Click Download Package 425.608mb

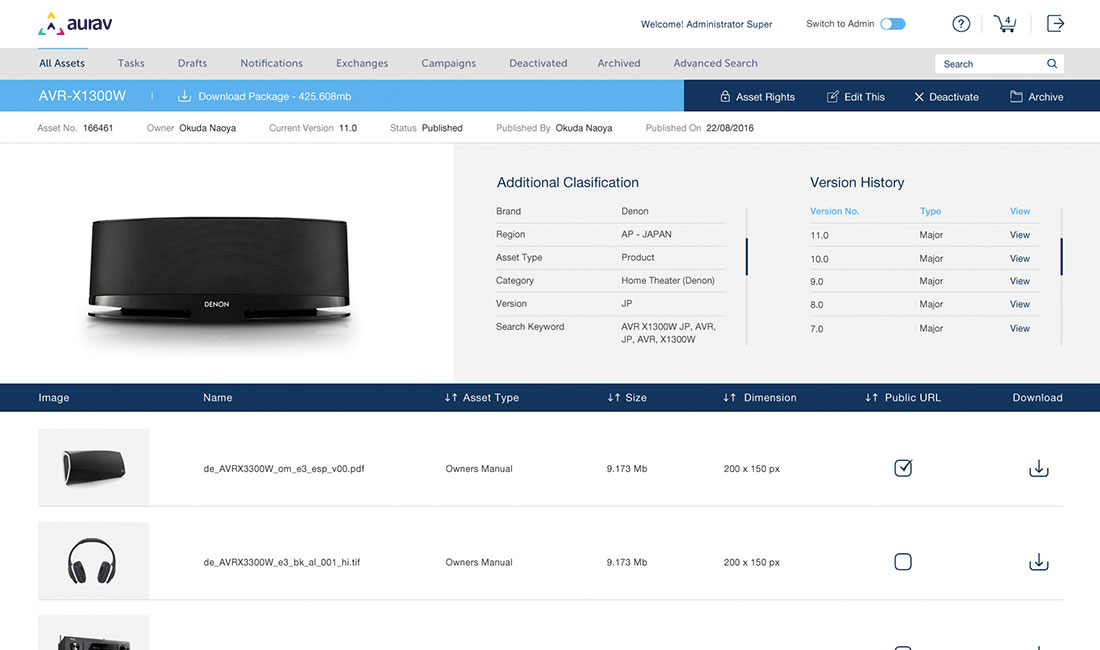pos(264,97)
